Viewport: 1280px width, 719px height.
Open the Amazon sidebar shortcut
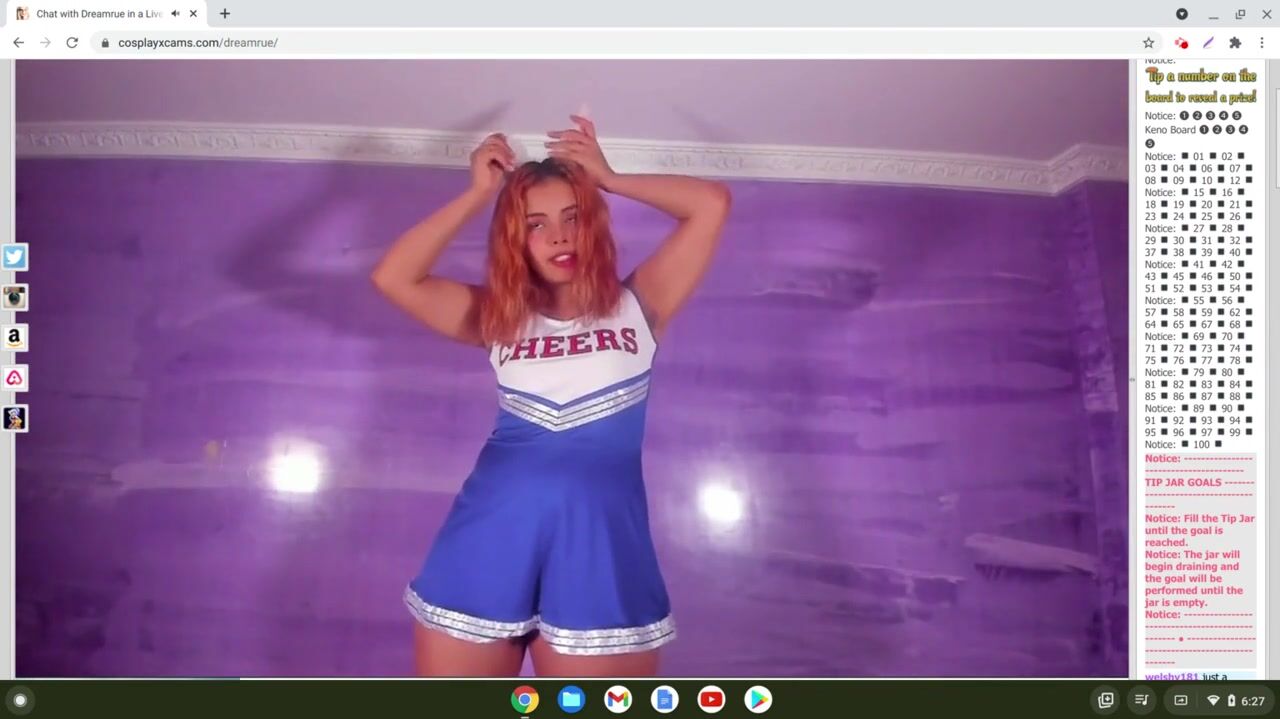click(x=14, y=338)
